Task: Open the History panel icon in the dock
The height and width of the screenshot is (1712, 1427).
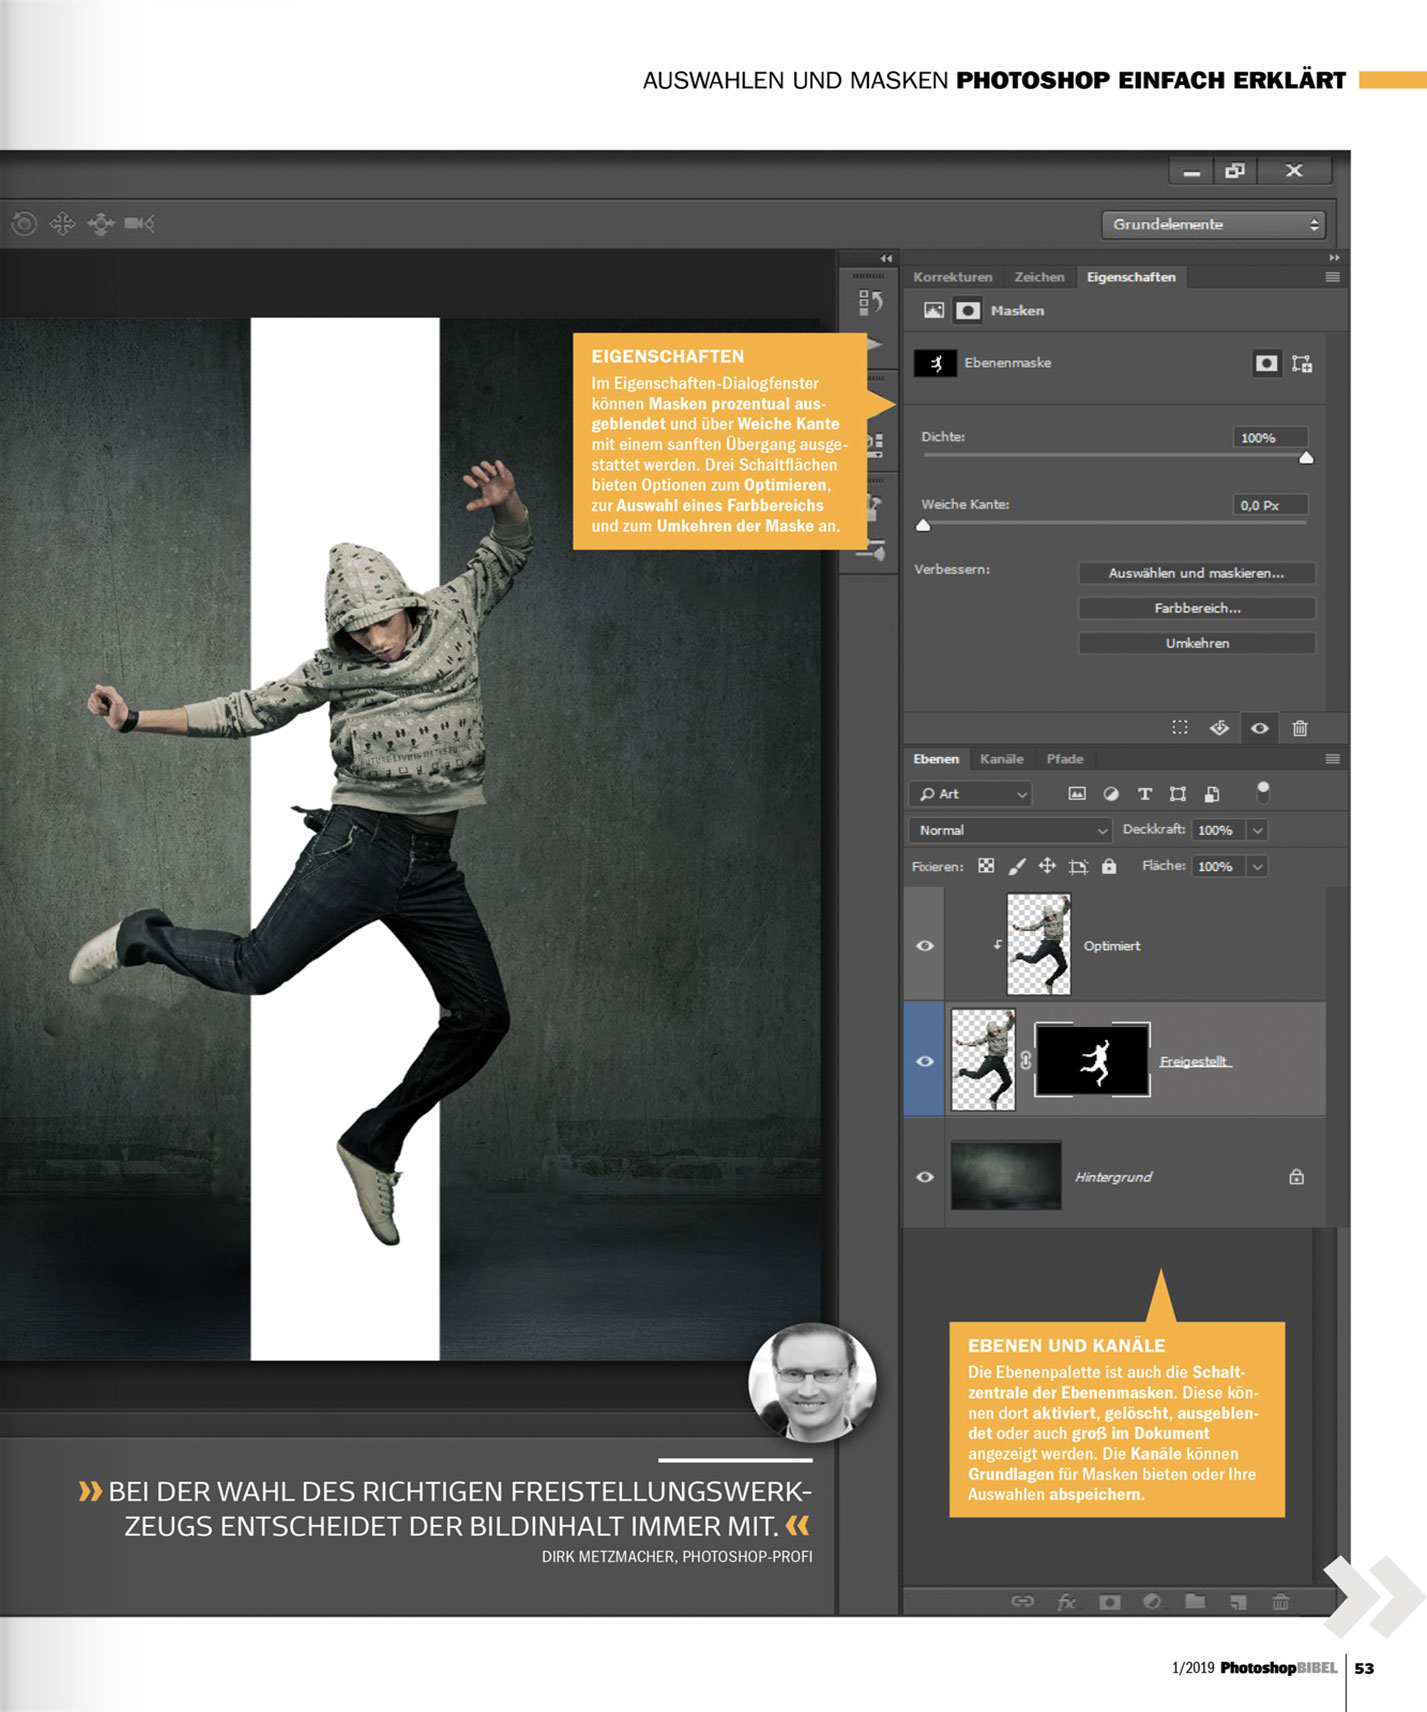Action: (870, 302)
